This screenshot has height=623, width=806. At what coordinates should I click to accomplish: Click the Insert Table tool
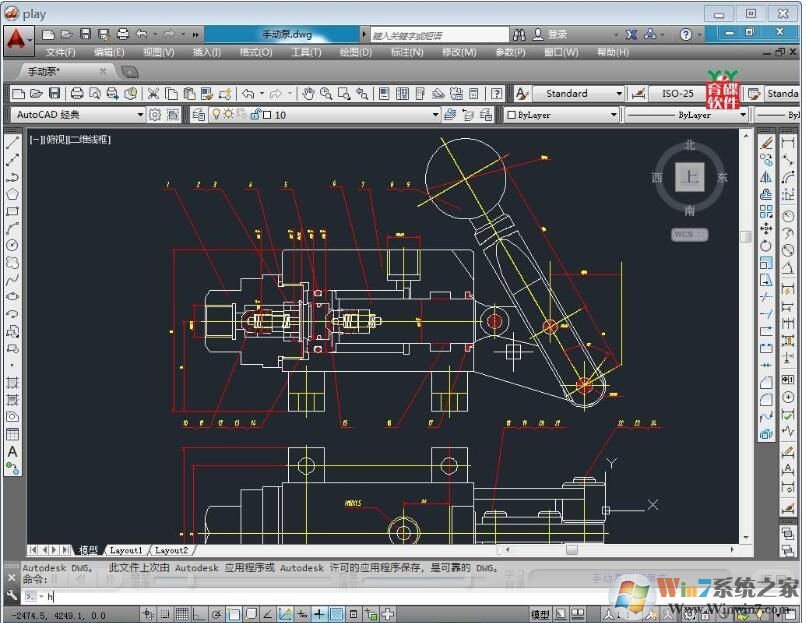[x=12, y=436]
